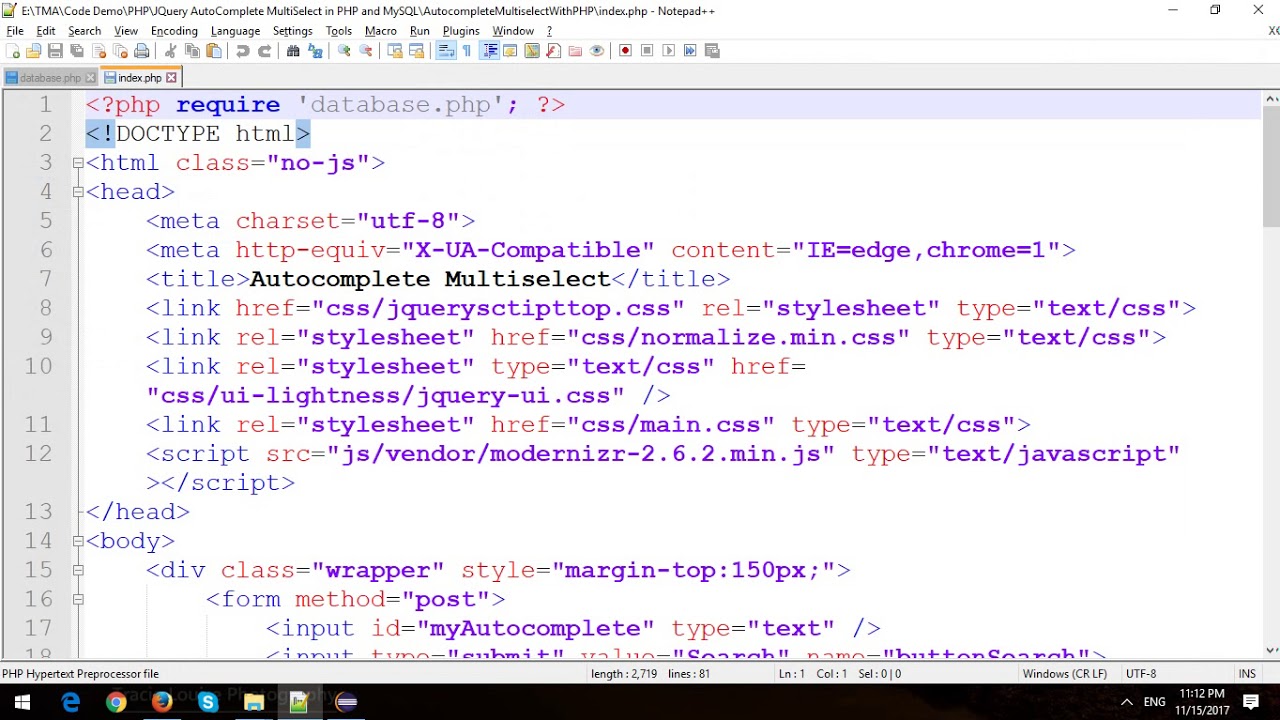Close the index.php tab

pos(171,77)
